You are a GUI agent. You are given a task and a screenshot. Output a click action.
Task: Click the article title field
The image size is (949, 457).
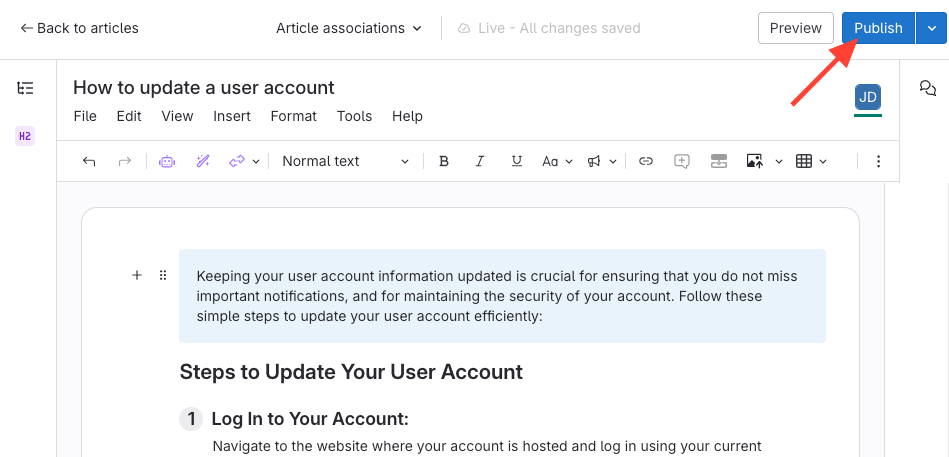[x=204, y=88]
